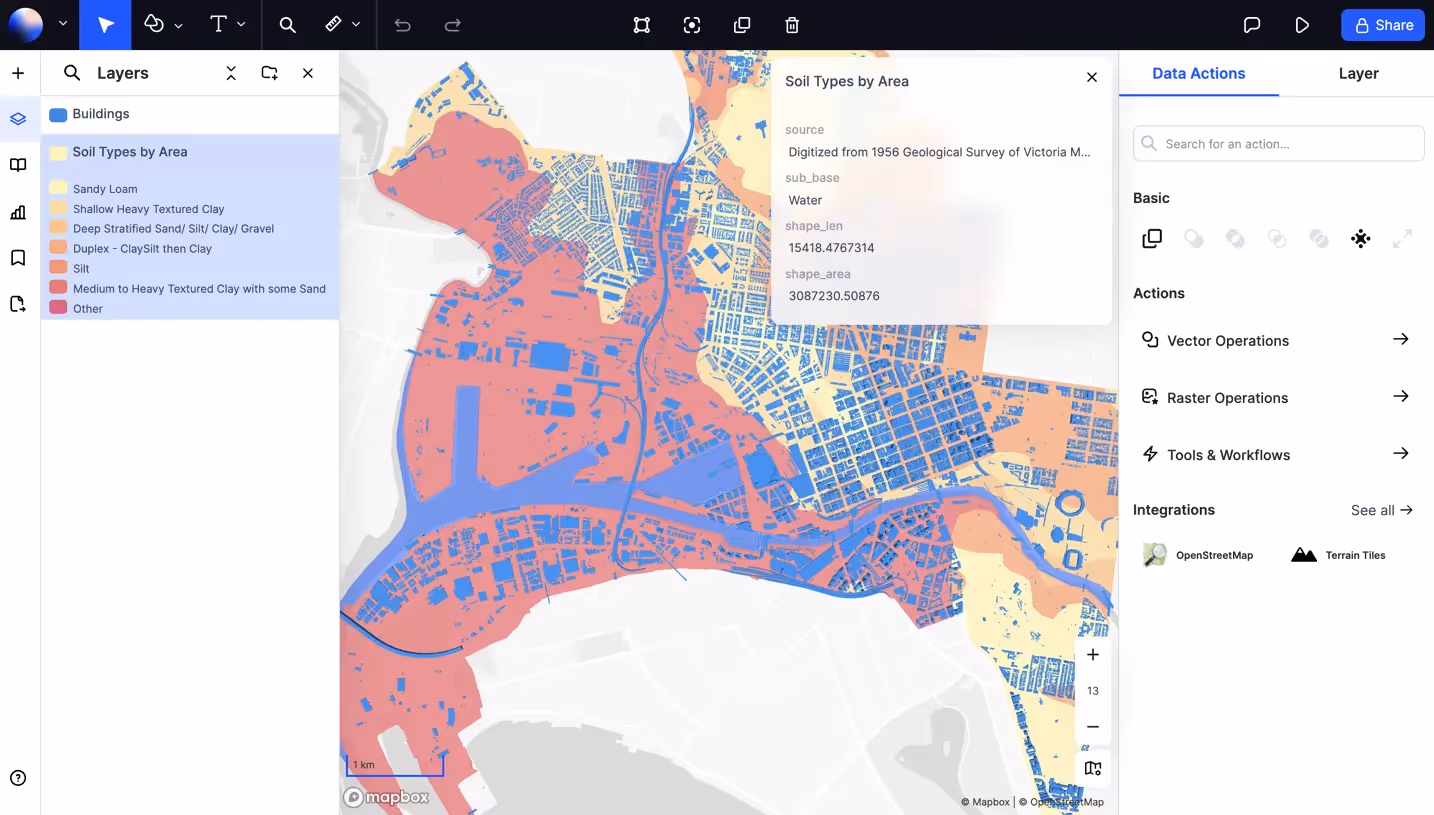
Task: See all Integrations
Action: click(1381, 510)
